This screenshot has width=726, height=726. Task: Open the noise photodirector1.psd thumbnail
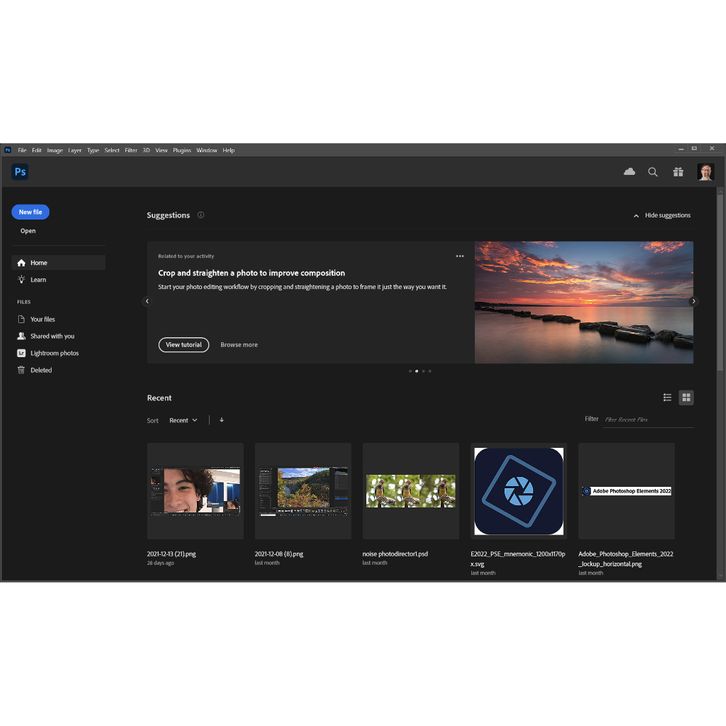point(411,491)
